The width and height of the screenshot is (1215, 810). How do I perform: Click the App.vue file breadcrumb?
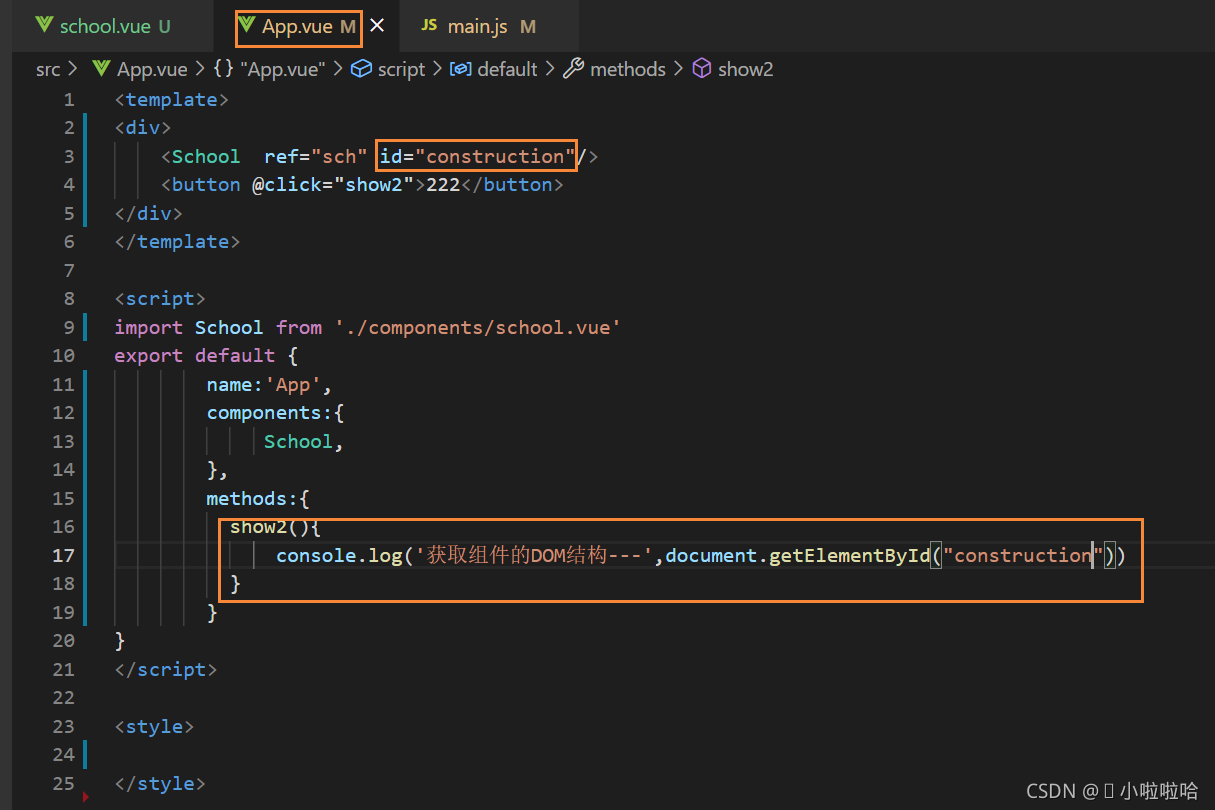click(152, 69)
